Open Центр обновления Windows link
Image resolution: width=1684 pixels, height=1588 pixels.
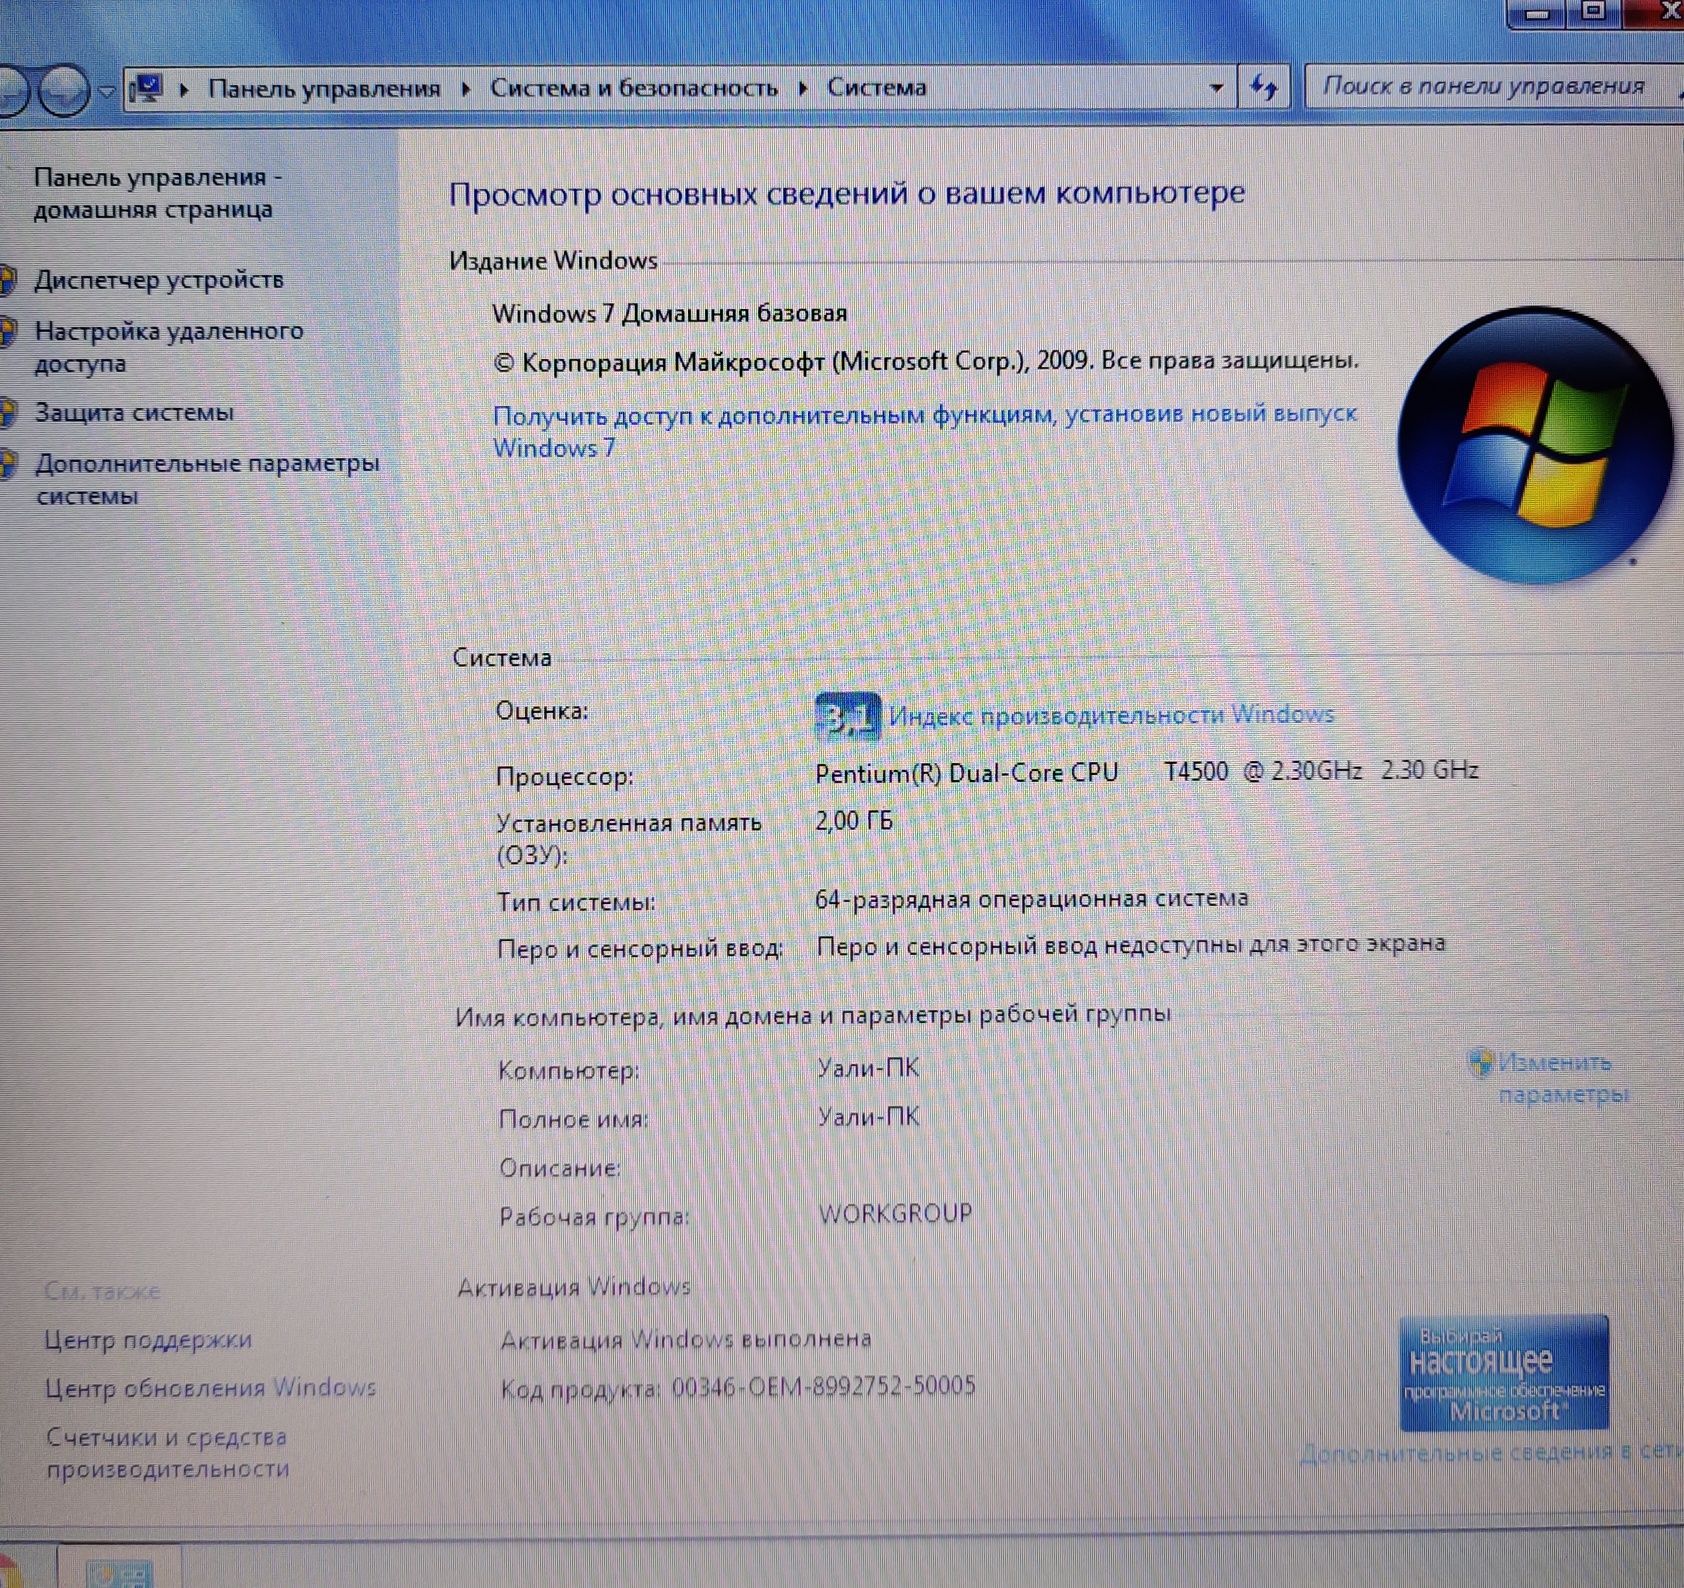click(210, 1388)
